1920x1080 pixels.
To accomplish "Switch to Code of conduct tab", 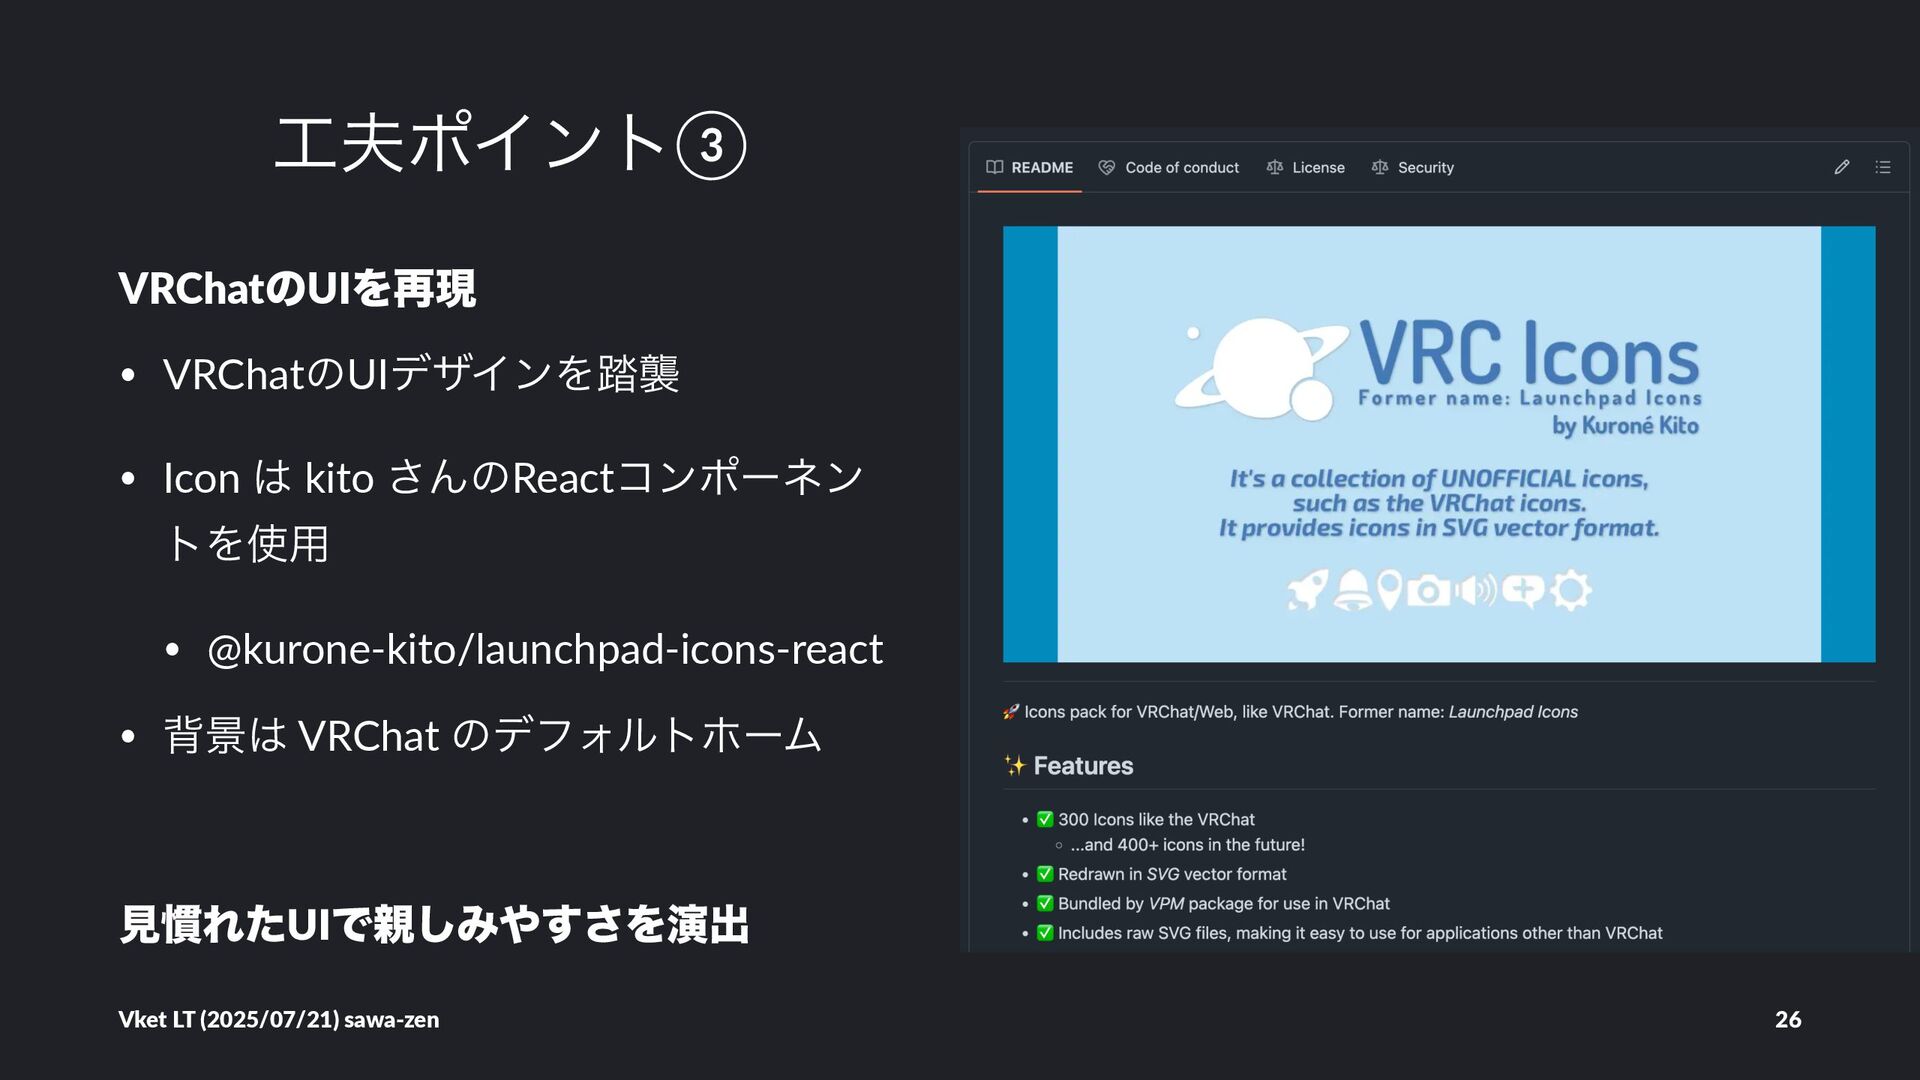I will (1169, 167).
